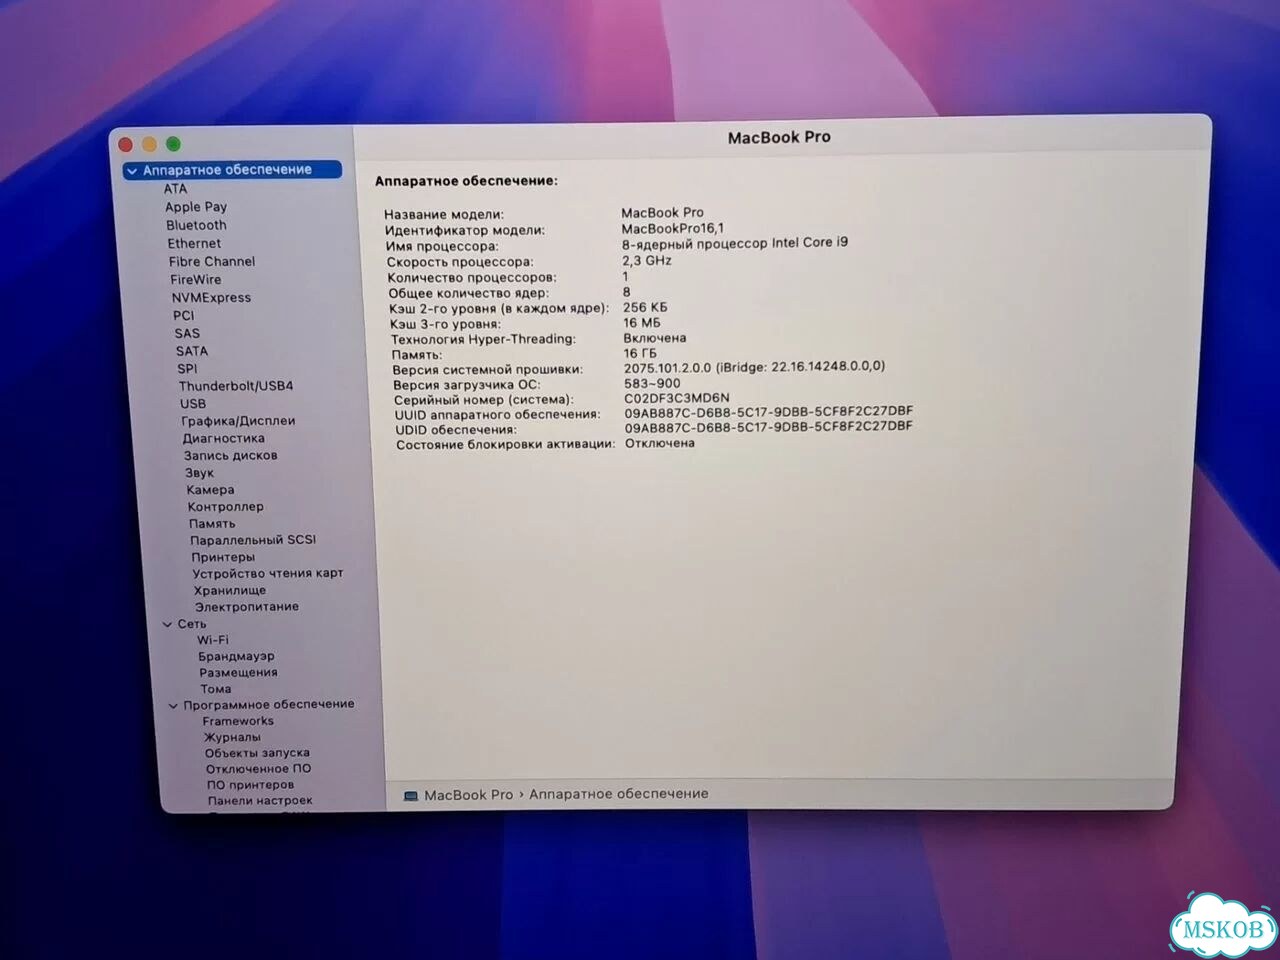The height and width of the screenshot is (960, 1280).
Task: Open Параллельный SCSI entry
Action: tap(253, 540)
